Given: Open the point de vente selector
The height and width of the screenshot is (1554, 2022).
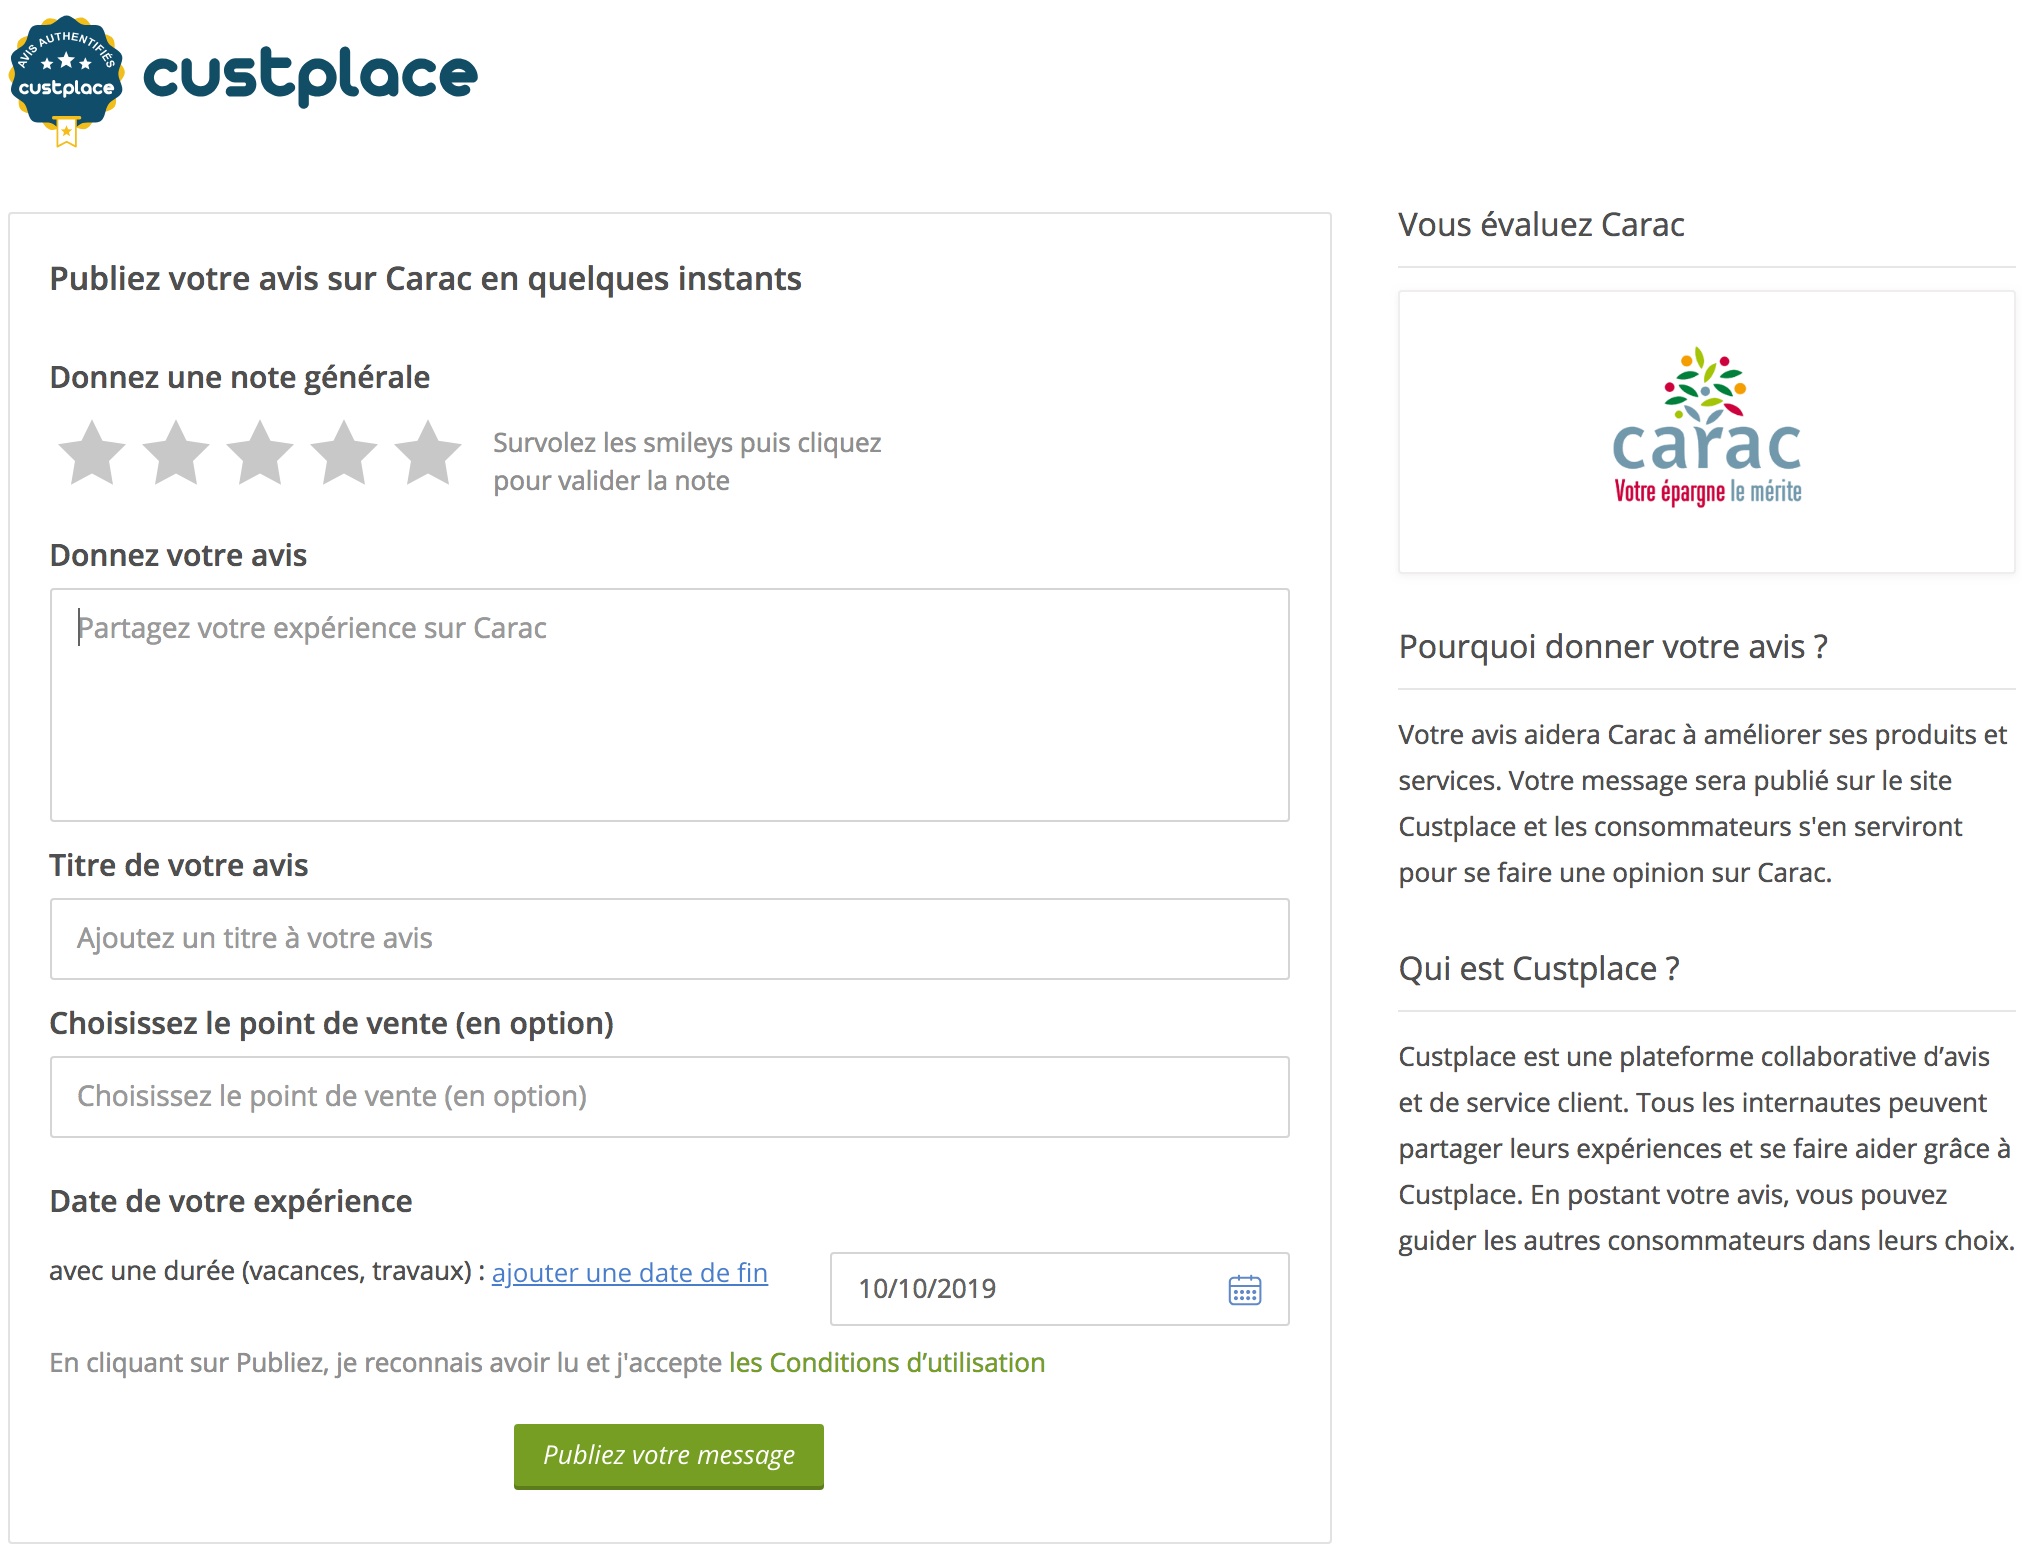Looking at the screenshot, I should coord(670,1097).
